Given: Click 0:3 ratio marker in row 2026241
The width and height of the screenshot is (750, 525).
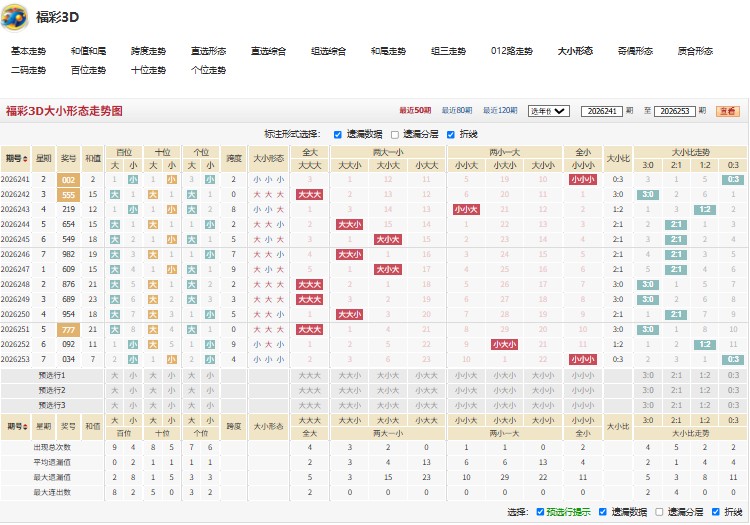Looking at the screenshot, I should [733, 180].
